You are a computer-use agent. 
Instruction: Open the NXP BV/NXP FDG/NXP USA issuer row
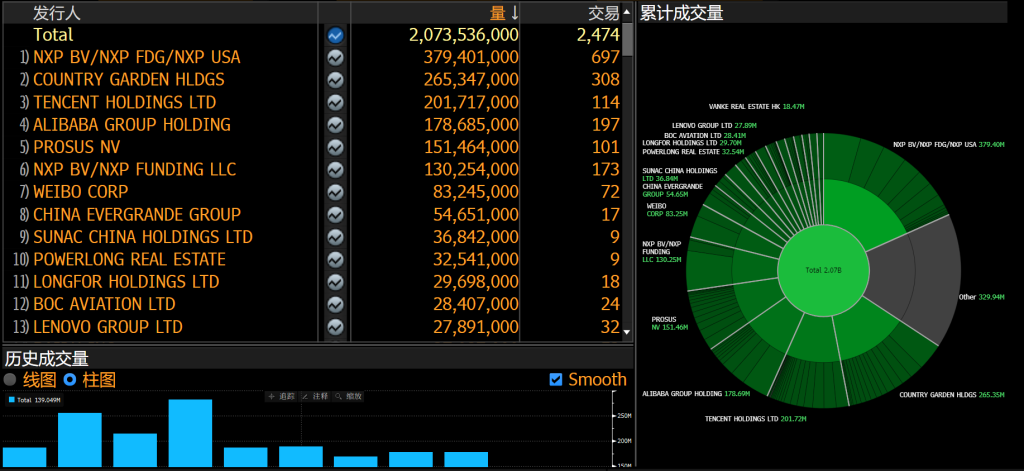[x=136, y=58]
